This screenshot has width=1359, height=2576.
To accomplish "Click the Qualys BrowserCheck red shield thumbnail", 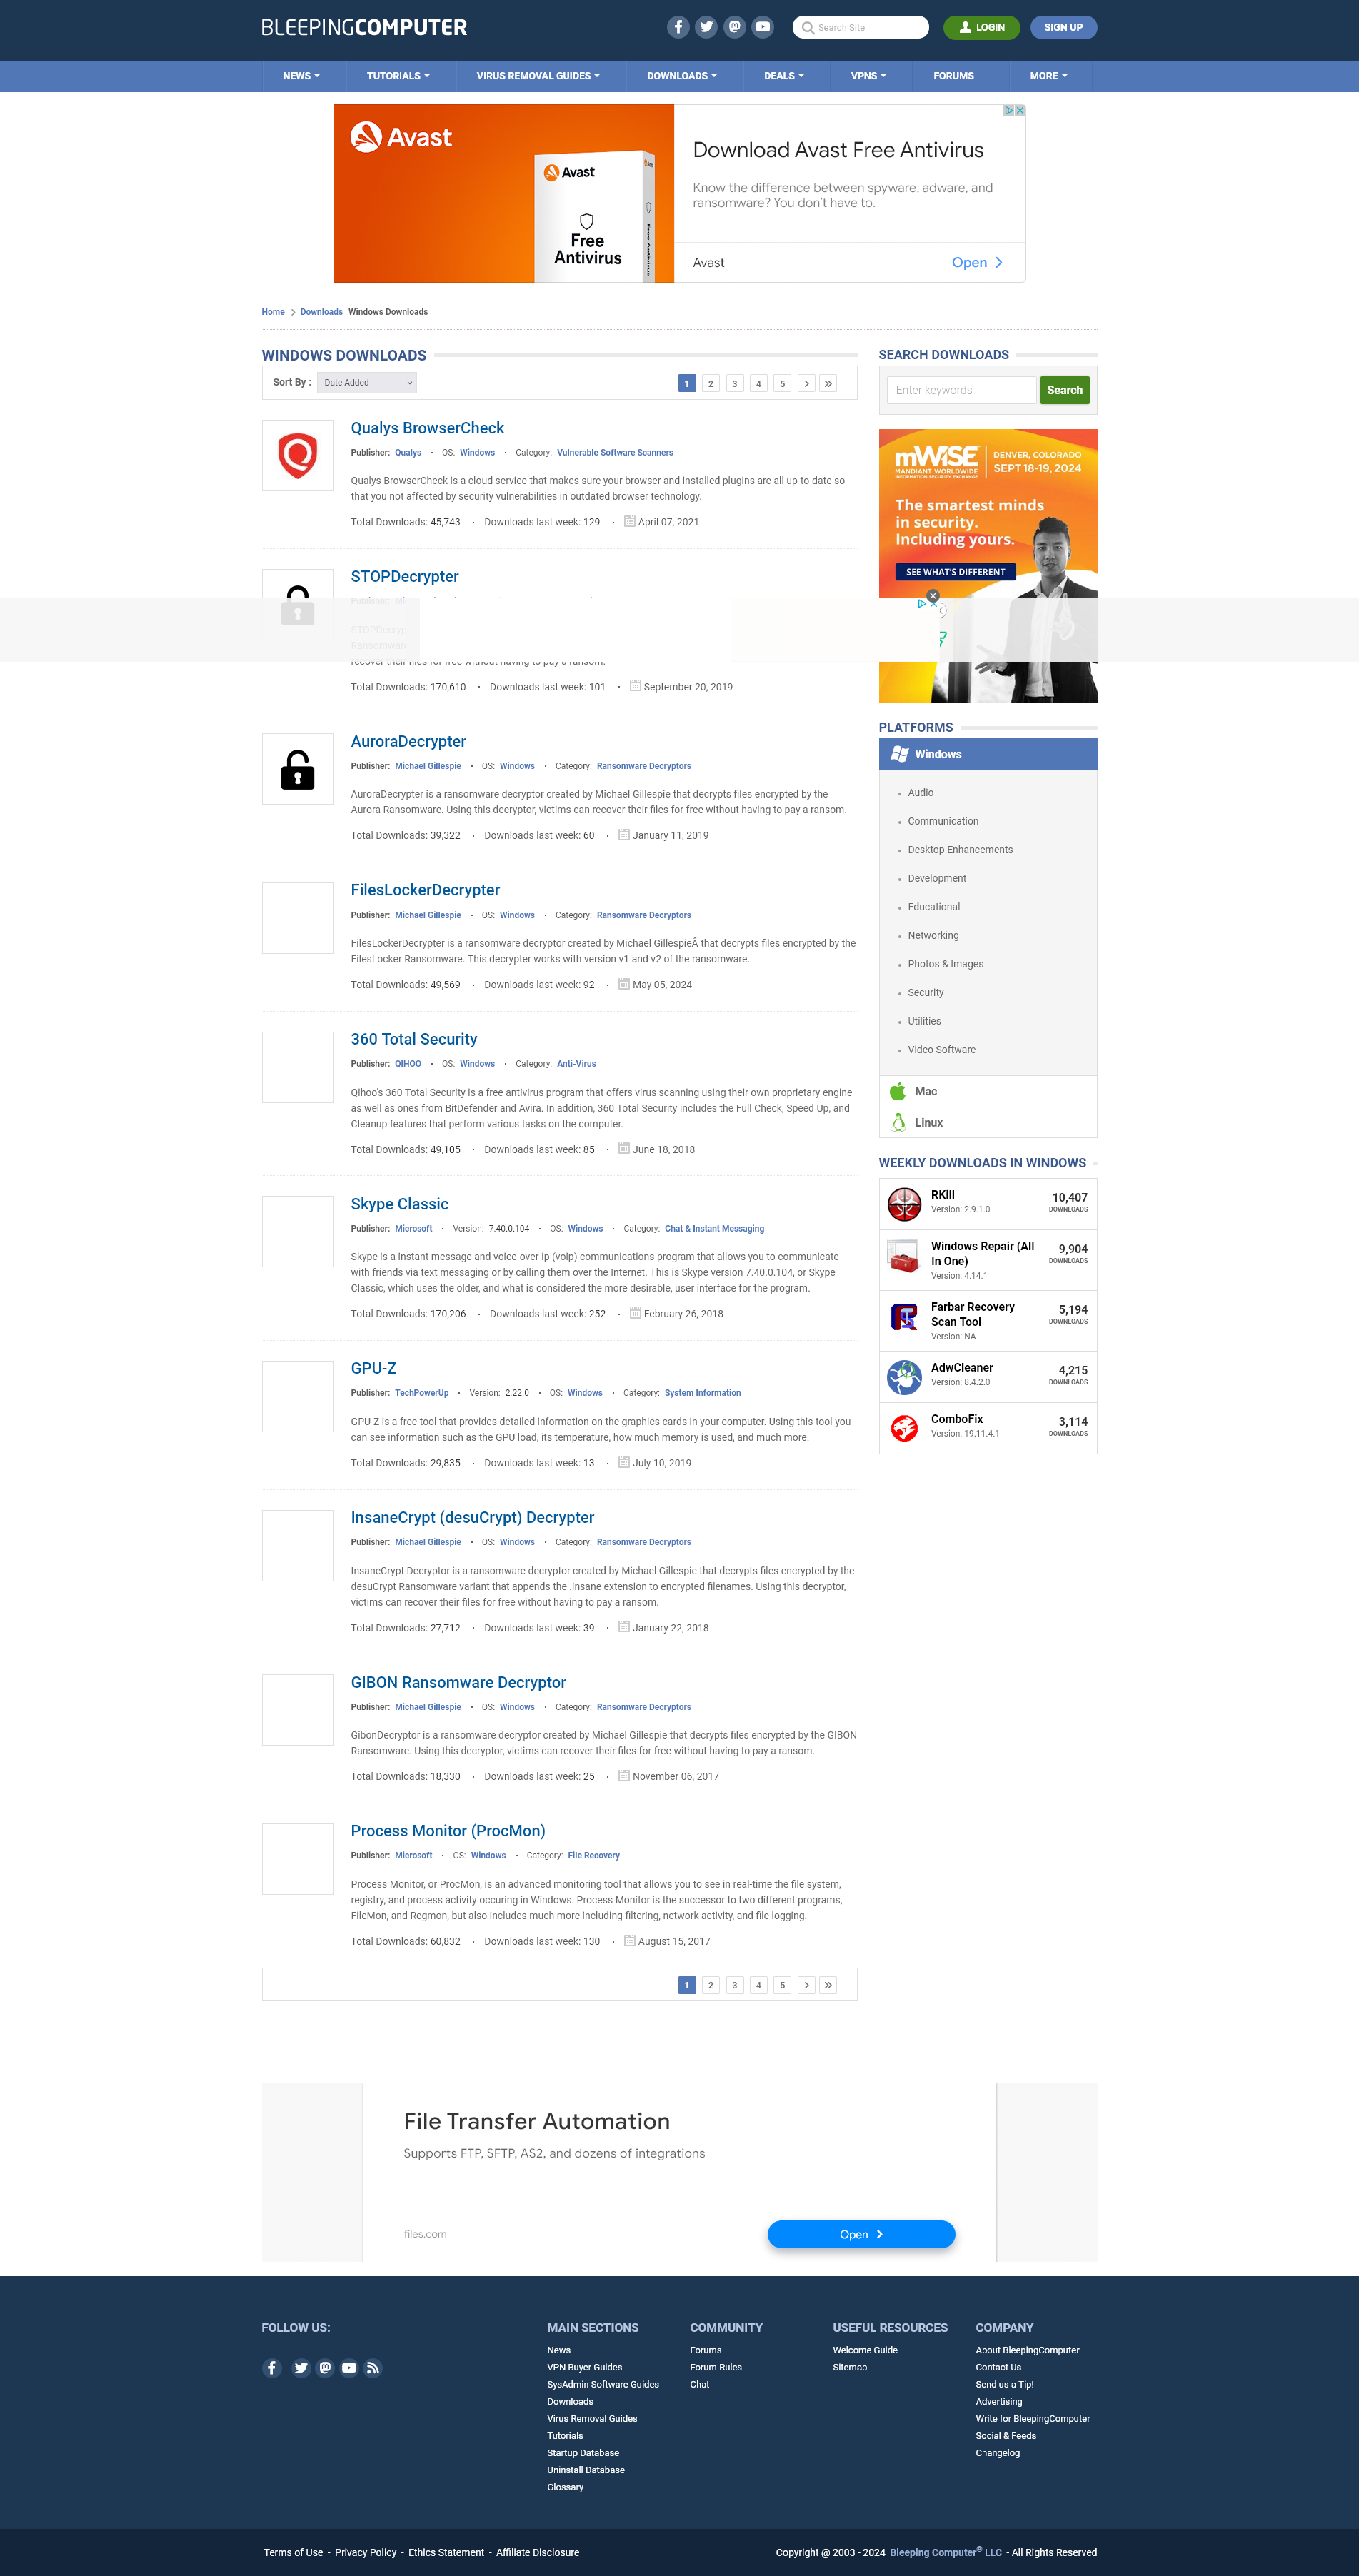I will (x=297, y=455).
